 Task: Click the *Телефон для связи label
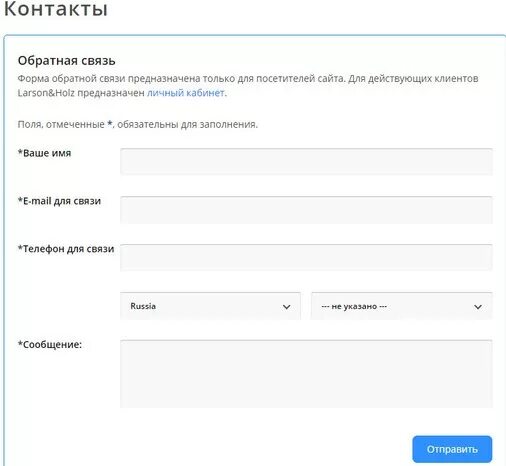click(x=66, y=249)
